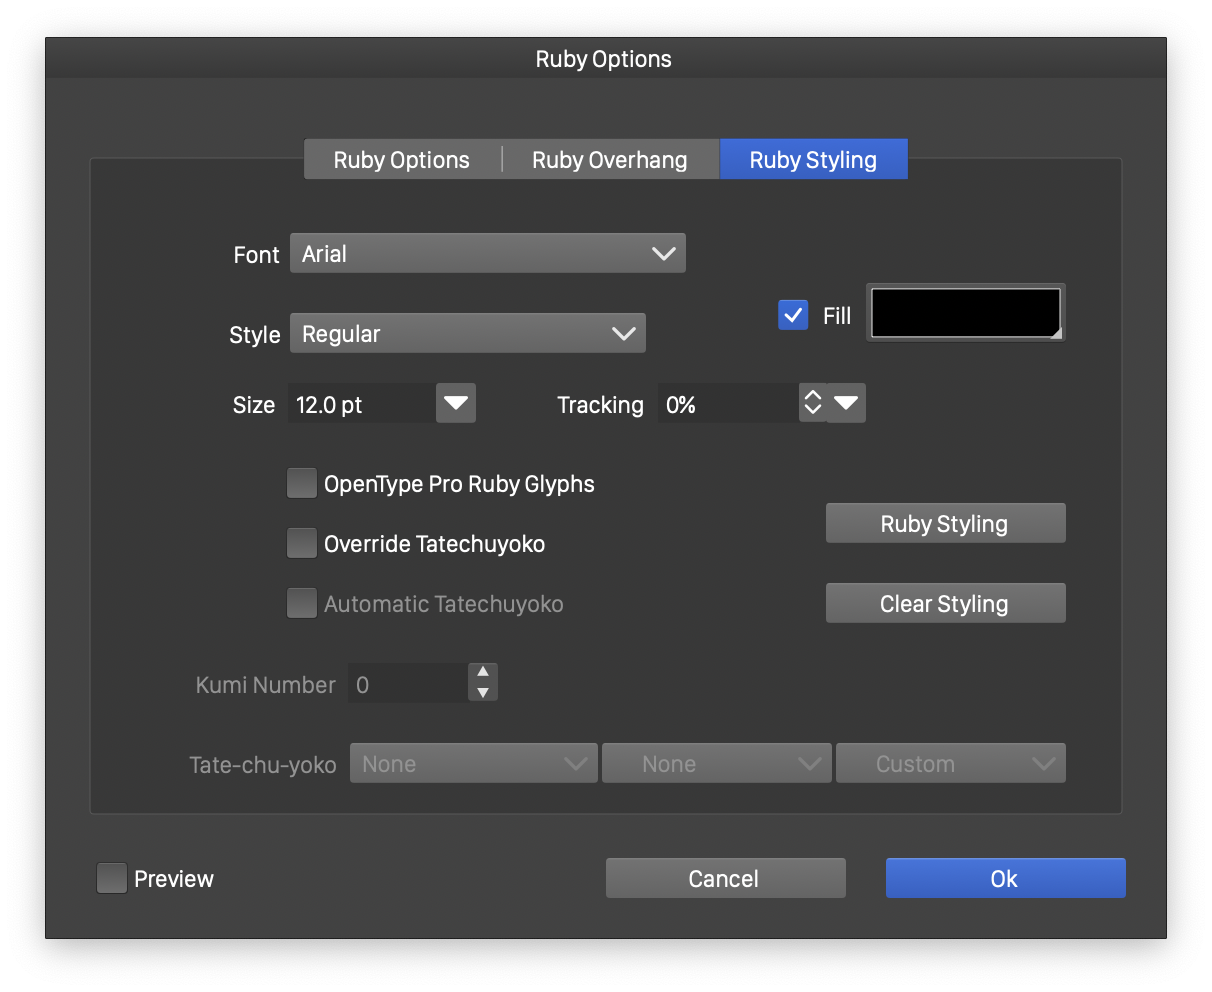Open the Size presets dropdown arrow

(456, 404)
